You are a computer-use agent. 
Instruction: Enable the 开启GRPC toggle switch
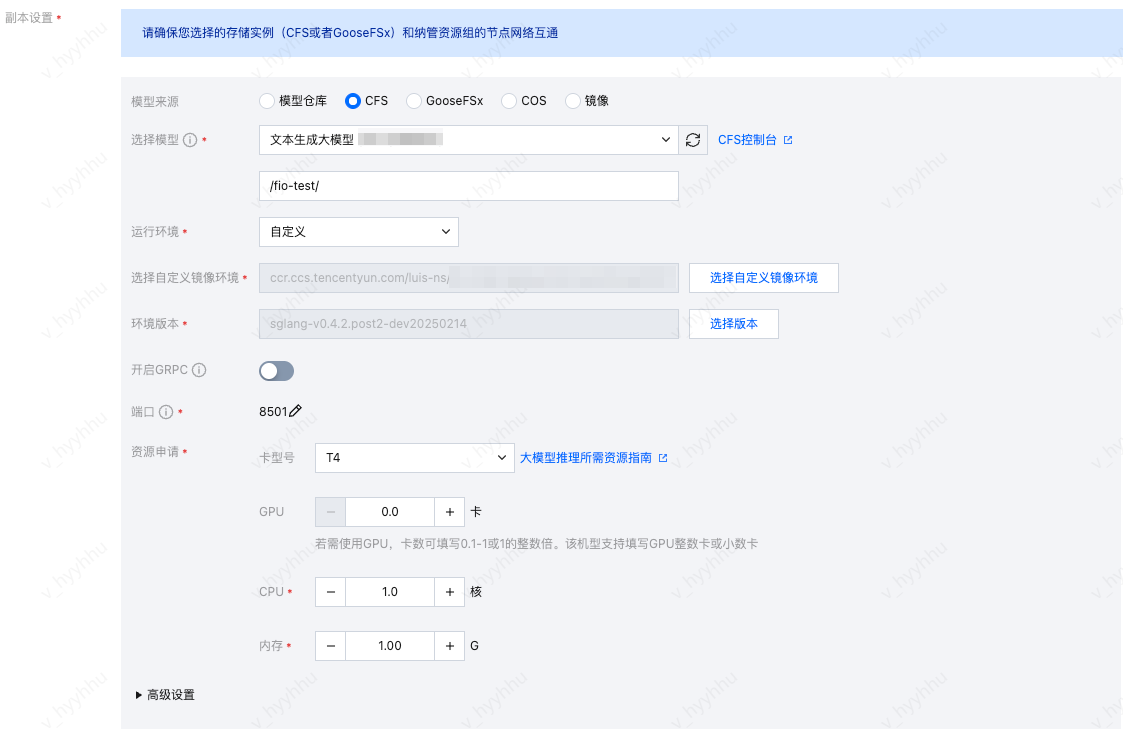coord(276,371)
